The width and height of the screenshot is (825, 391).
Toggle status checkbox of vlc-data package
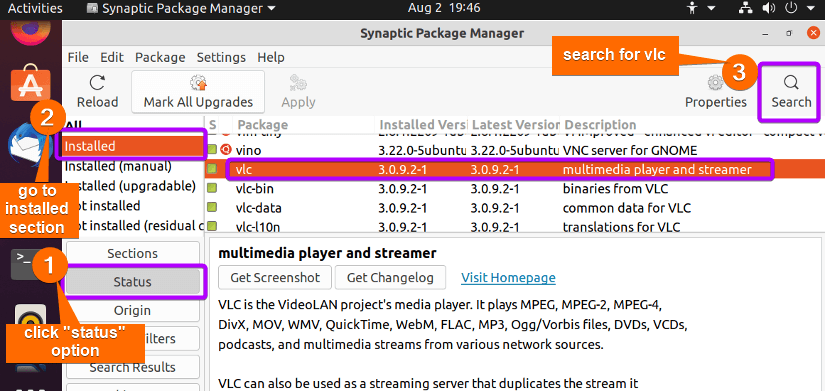click(212, 208)
